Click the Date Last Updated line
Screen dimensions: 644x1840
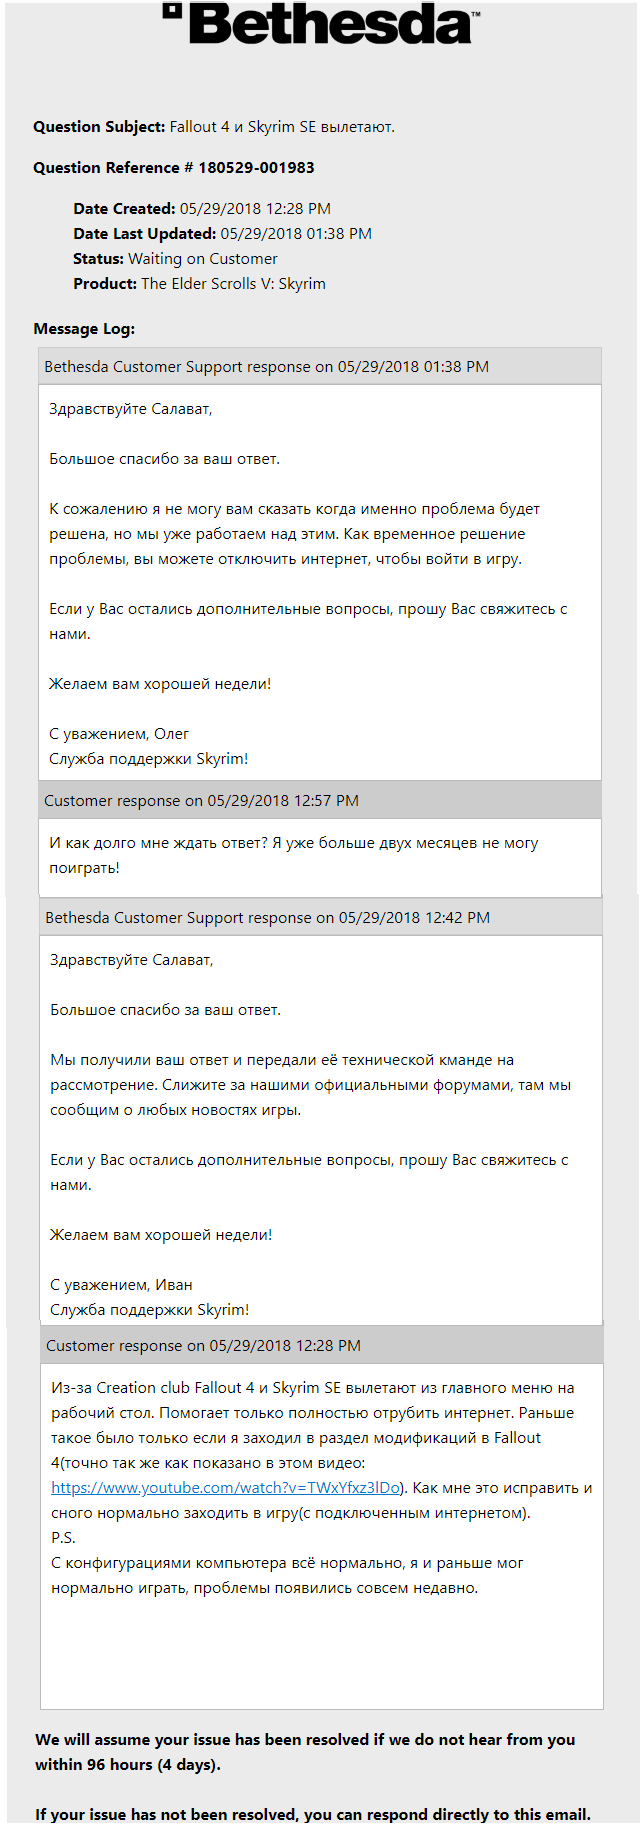point(222,234)
